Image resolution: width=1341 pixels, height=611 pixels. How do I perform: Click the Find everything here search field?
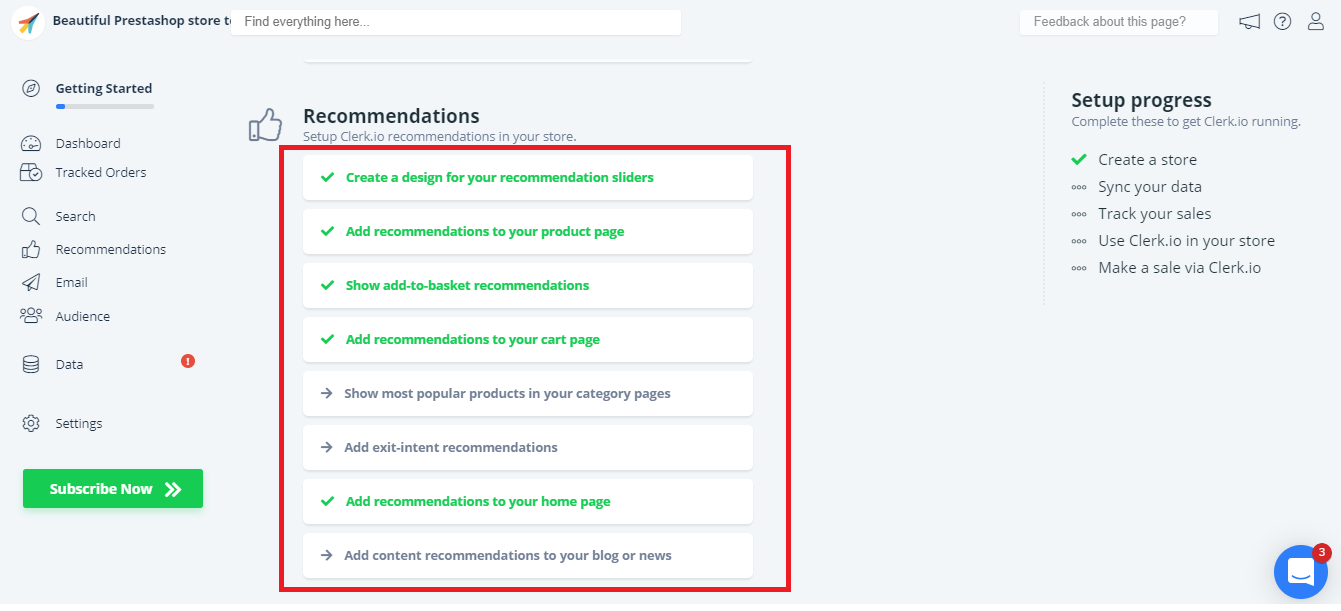click(456, 22)
